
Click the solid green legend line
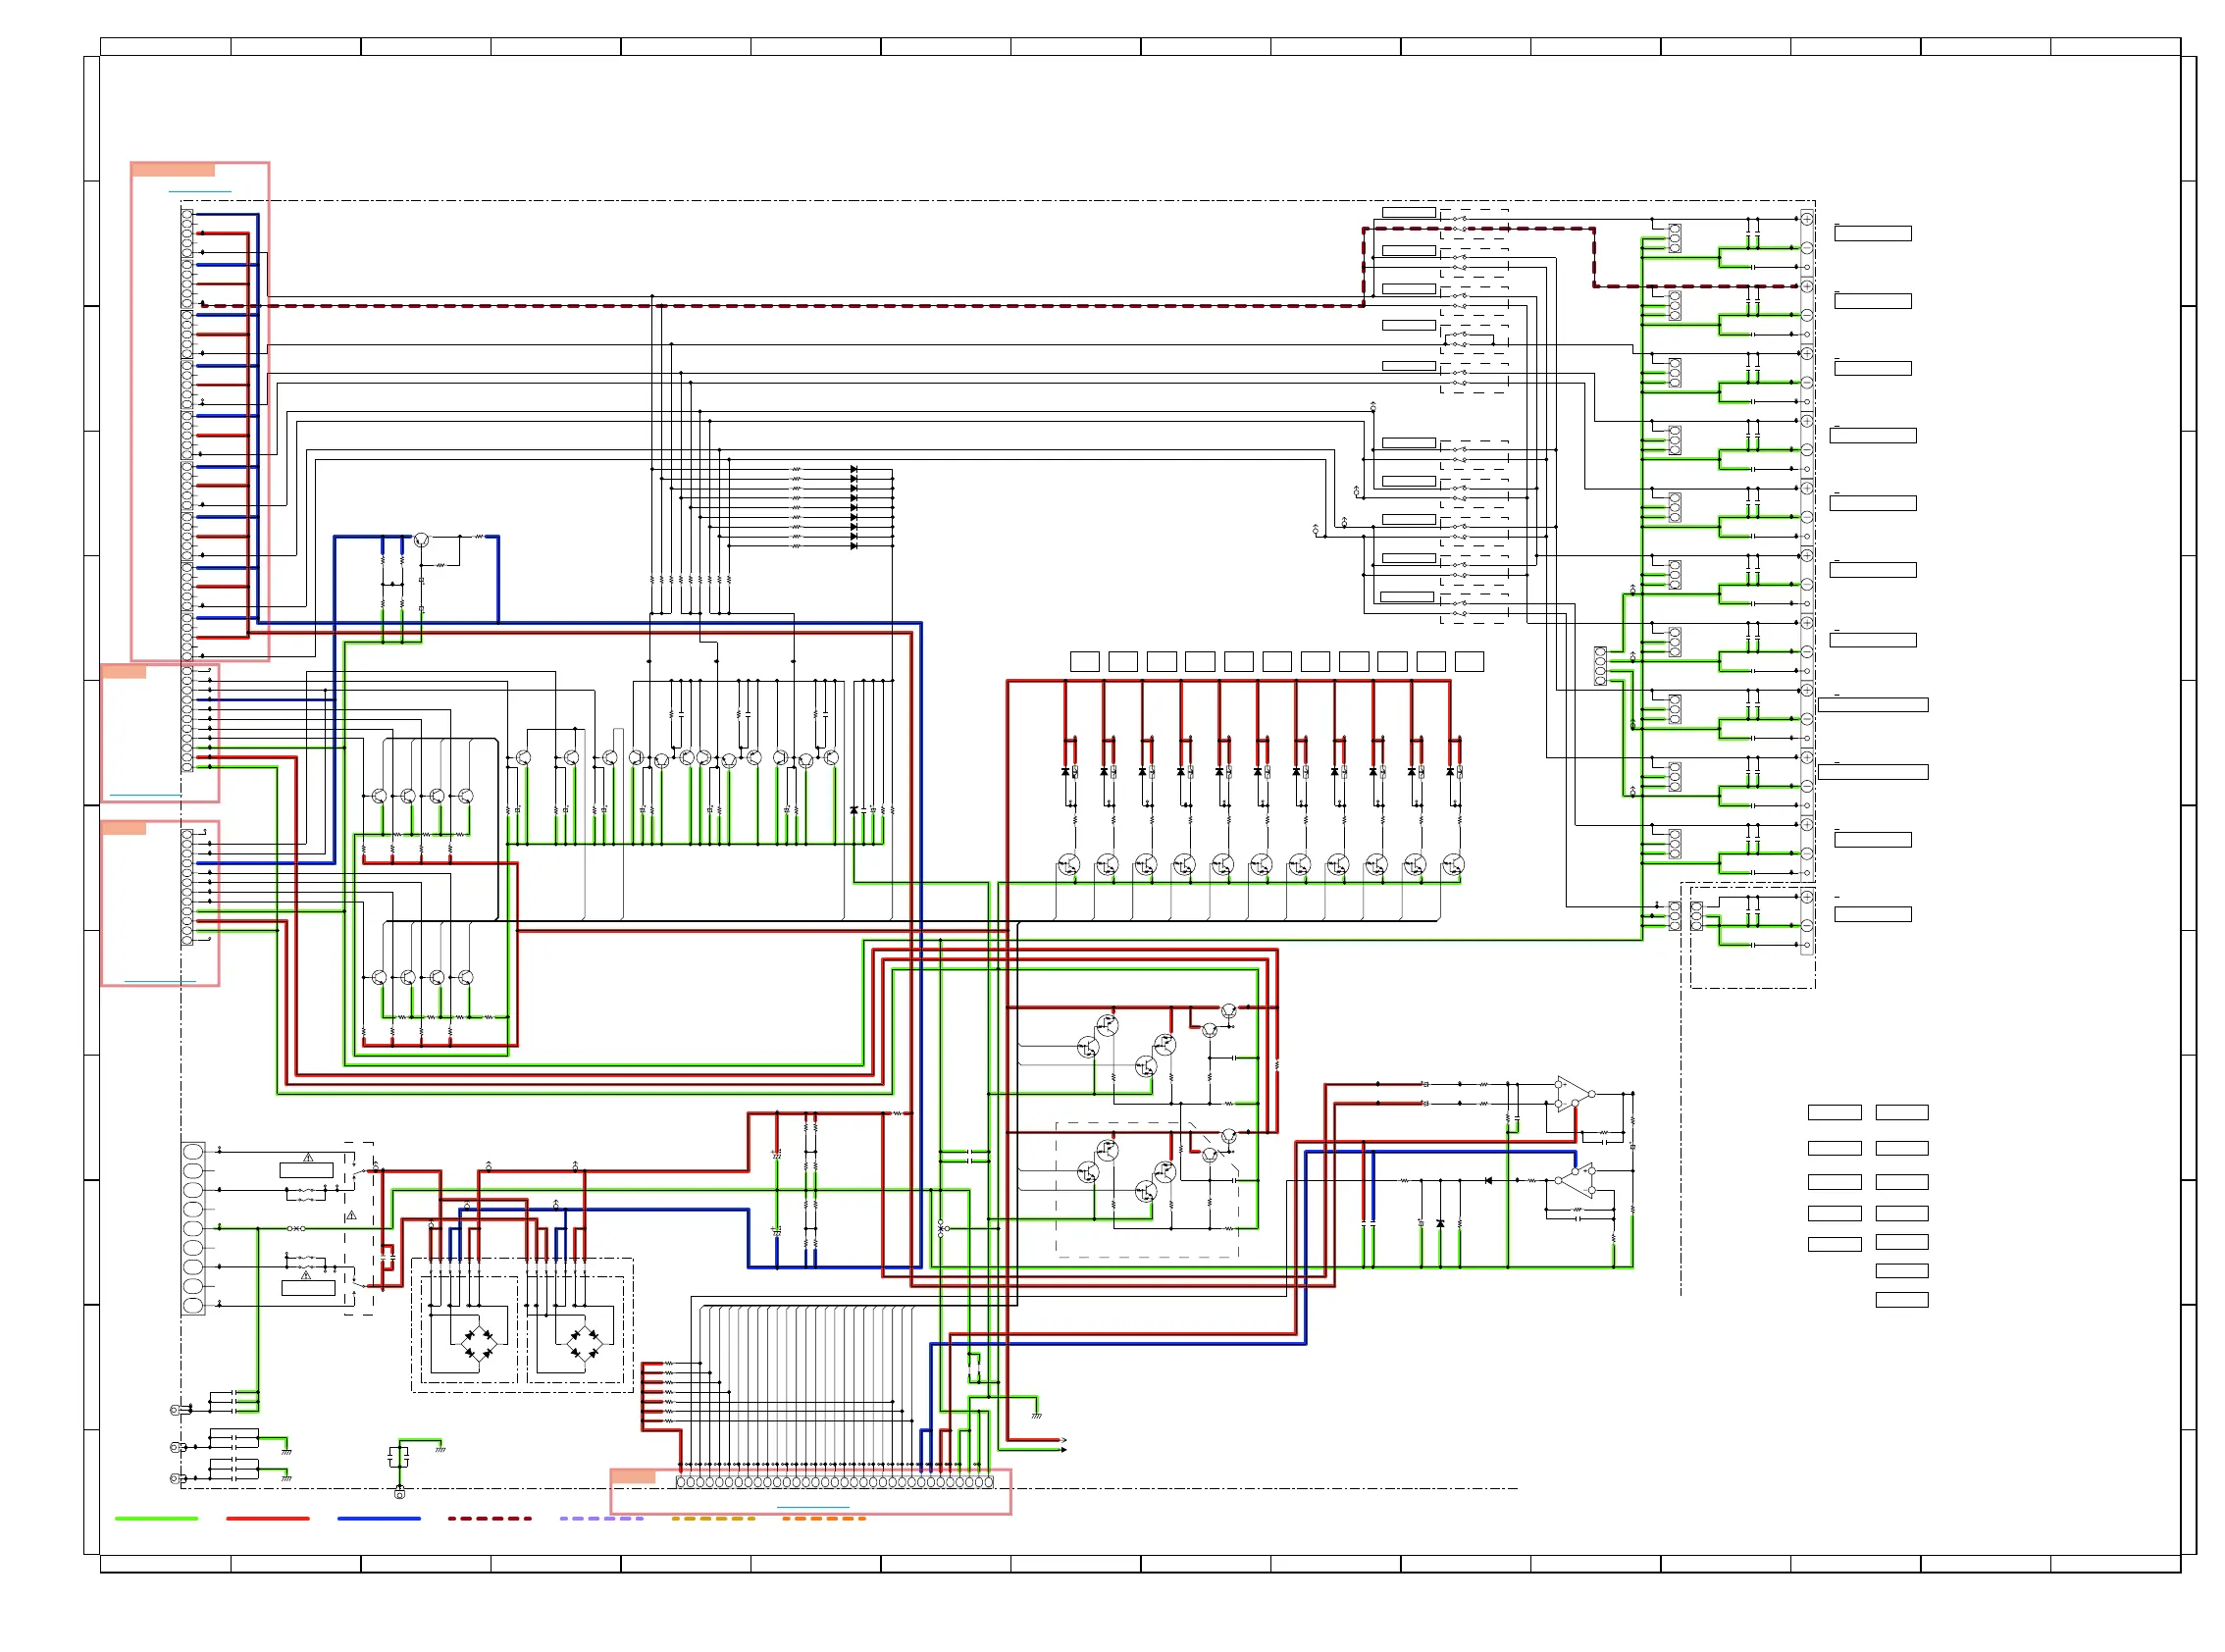click(156, 1518)
